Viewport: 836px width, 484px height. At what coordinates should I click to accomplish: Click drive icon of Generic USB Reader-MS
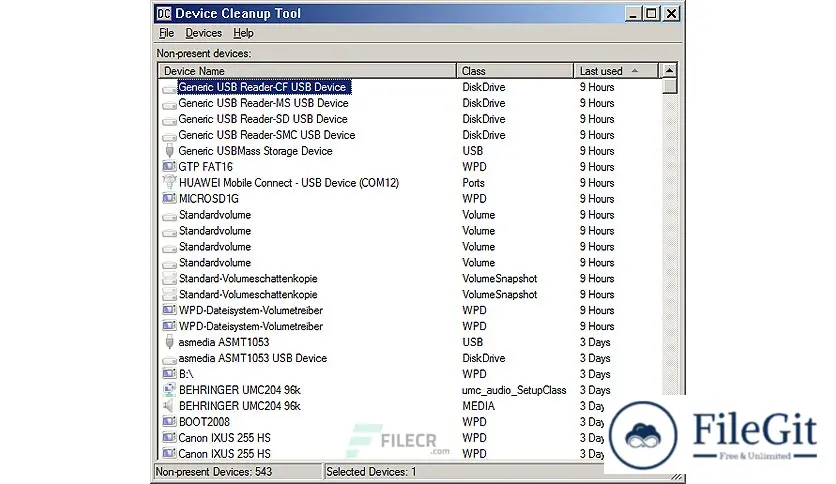[169, 104]
